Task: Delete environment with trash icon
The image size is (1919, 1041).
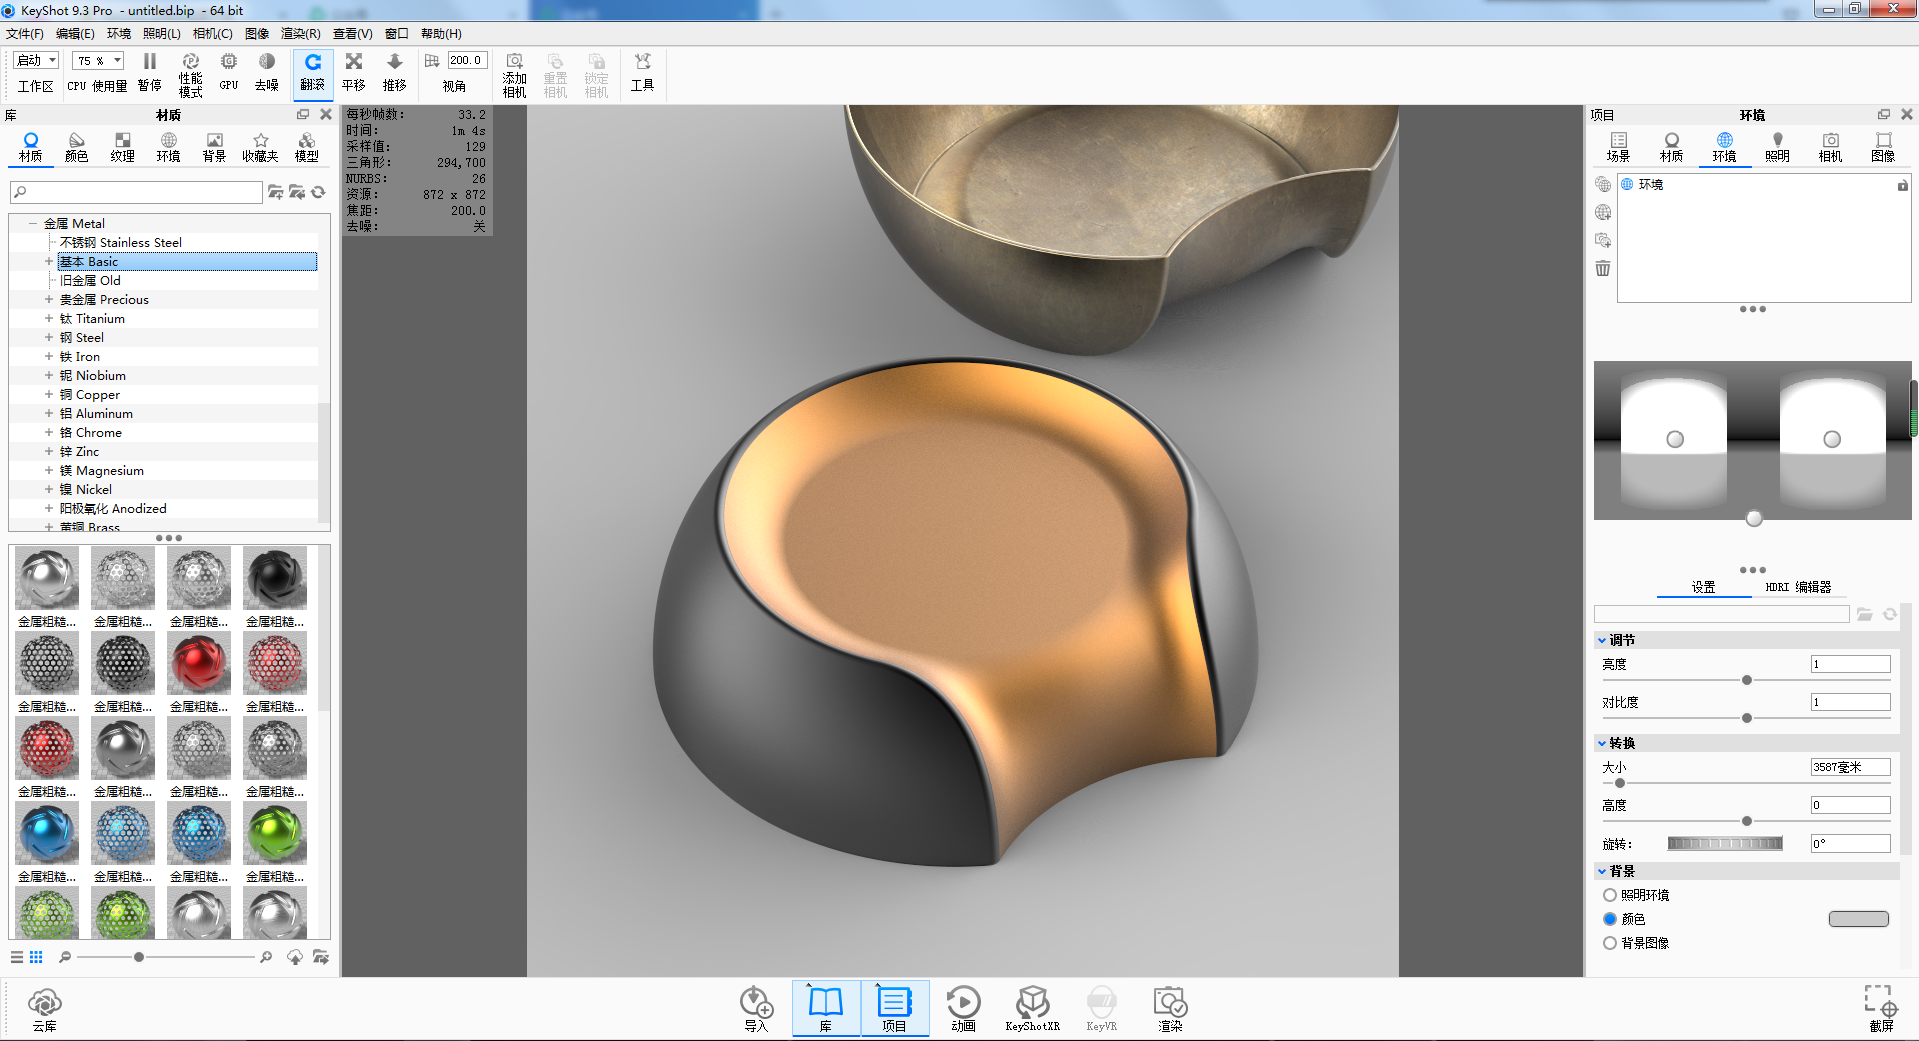Action: coord(1603,268)
